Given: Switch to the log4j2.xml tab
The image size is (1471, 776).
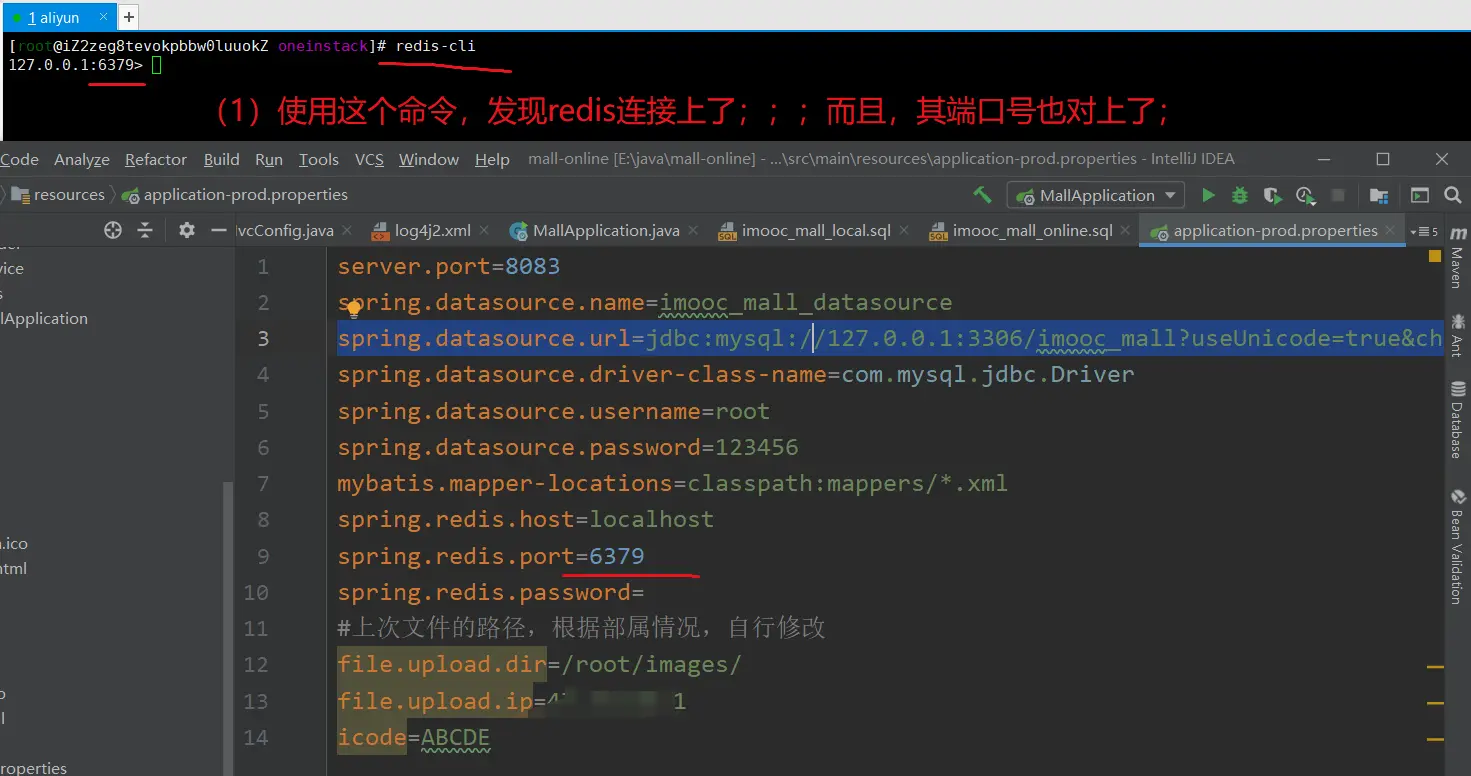Looking at the screenshot, I should click(x=431, y=231).
